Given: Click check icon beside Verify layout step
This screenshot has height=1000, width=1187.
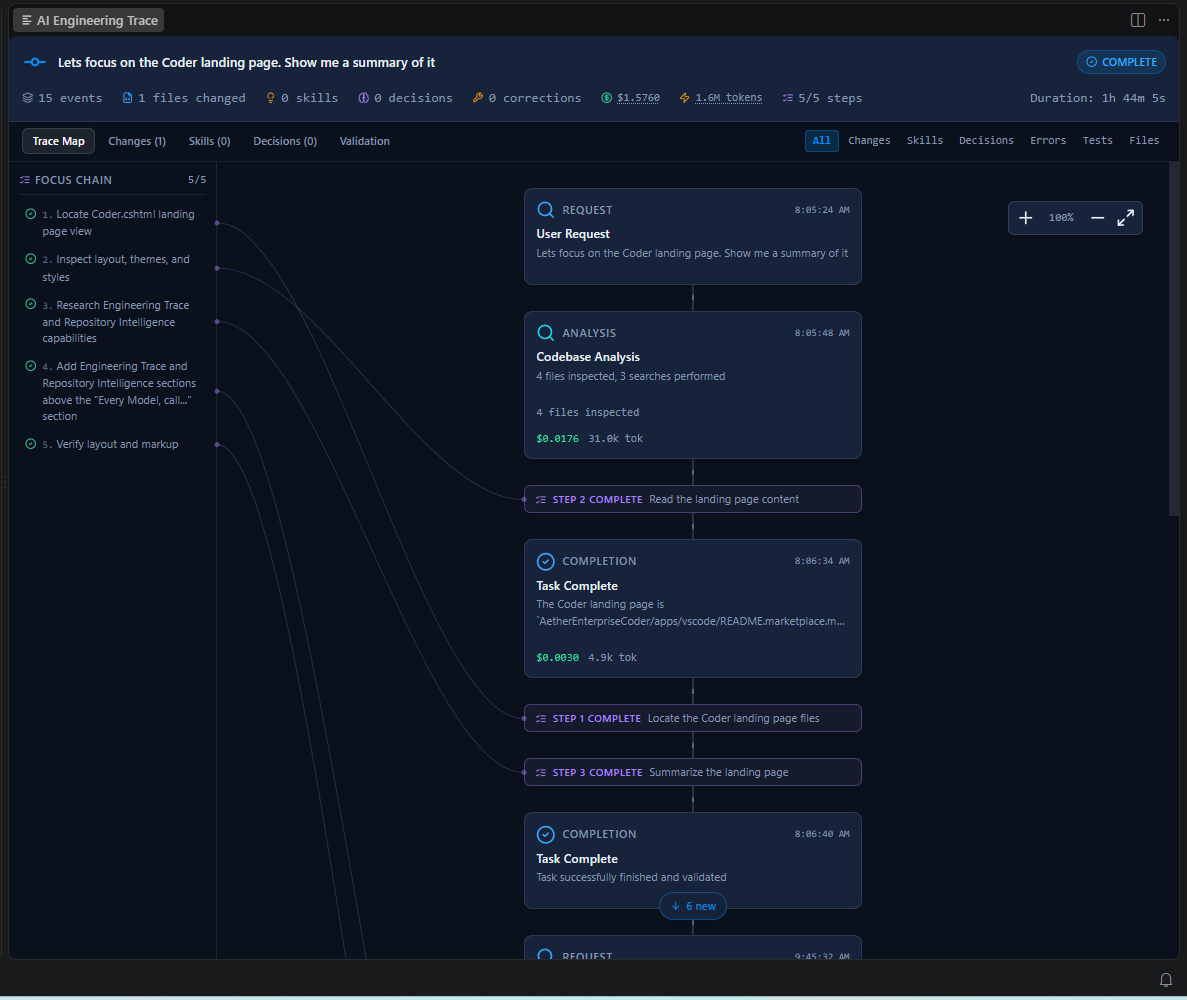Looking at the screenshot, I should (30, 444).
